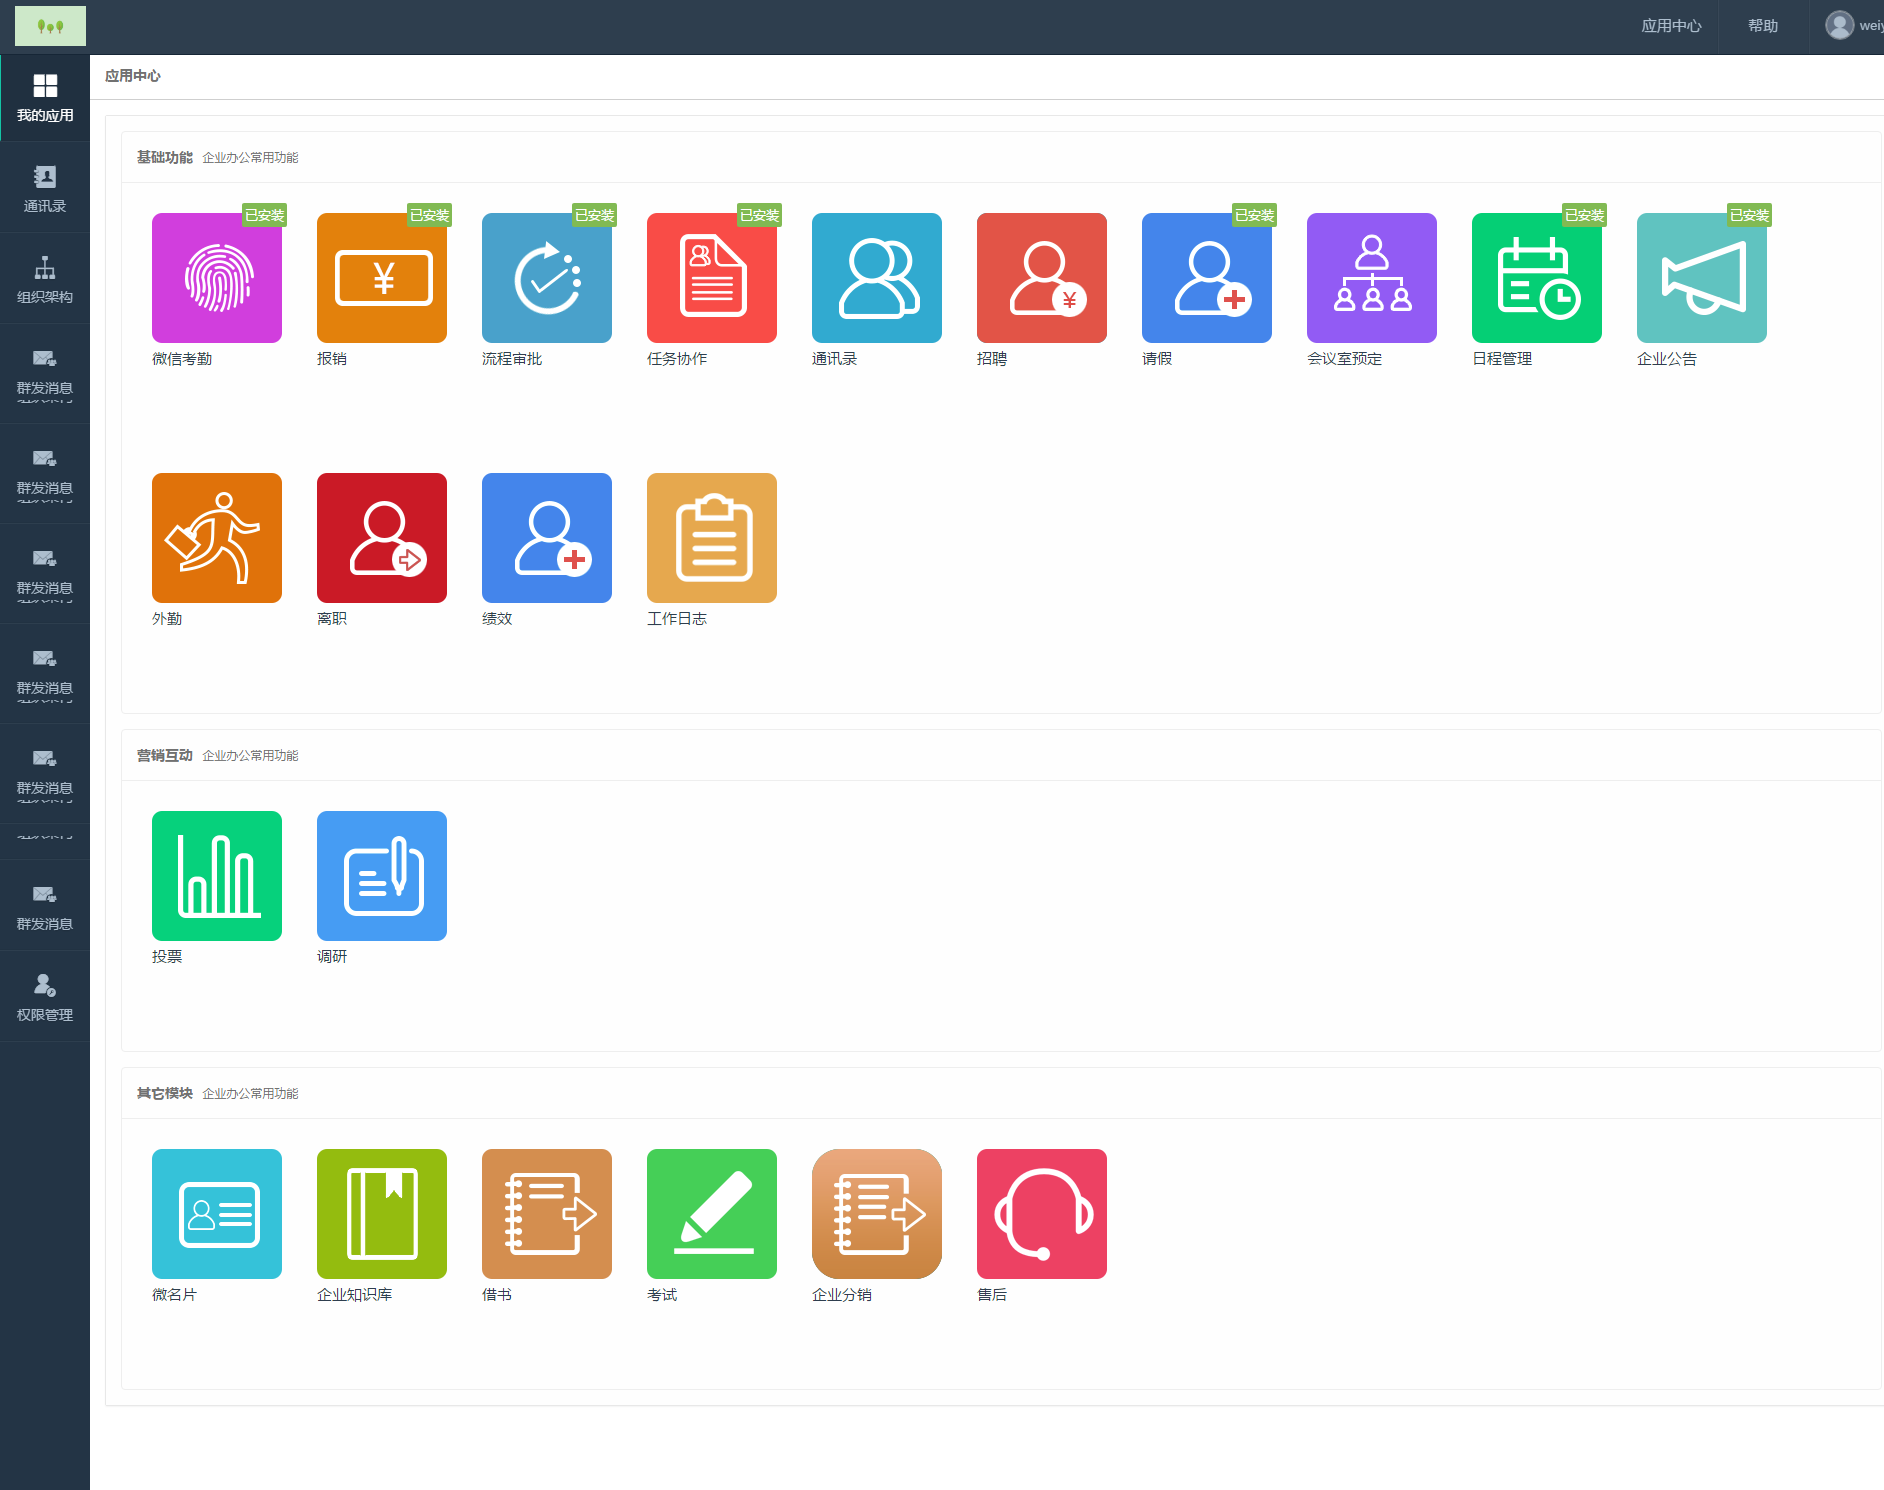The width and height of the screenshot is (1884, 1490).
Task: Open the 离职 resignation app
Action: [382, 538]
